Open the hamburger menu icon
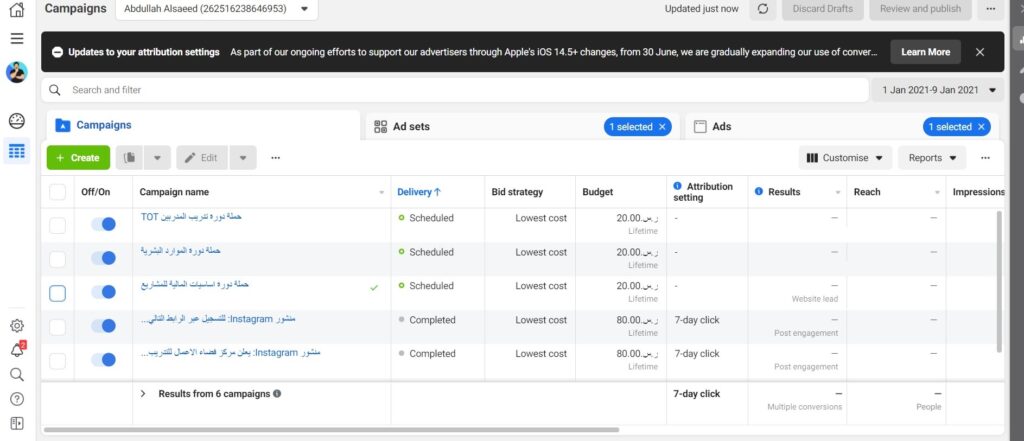The width and height of the screenshot is (1024, 441). [16, 38]
